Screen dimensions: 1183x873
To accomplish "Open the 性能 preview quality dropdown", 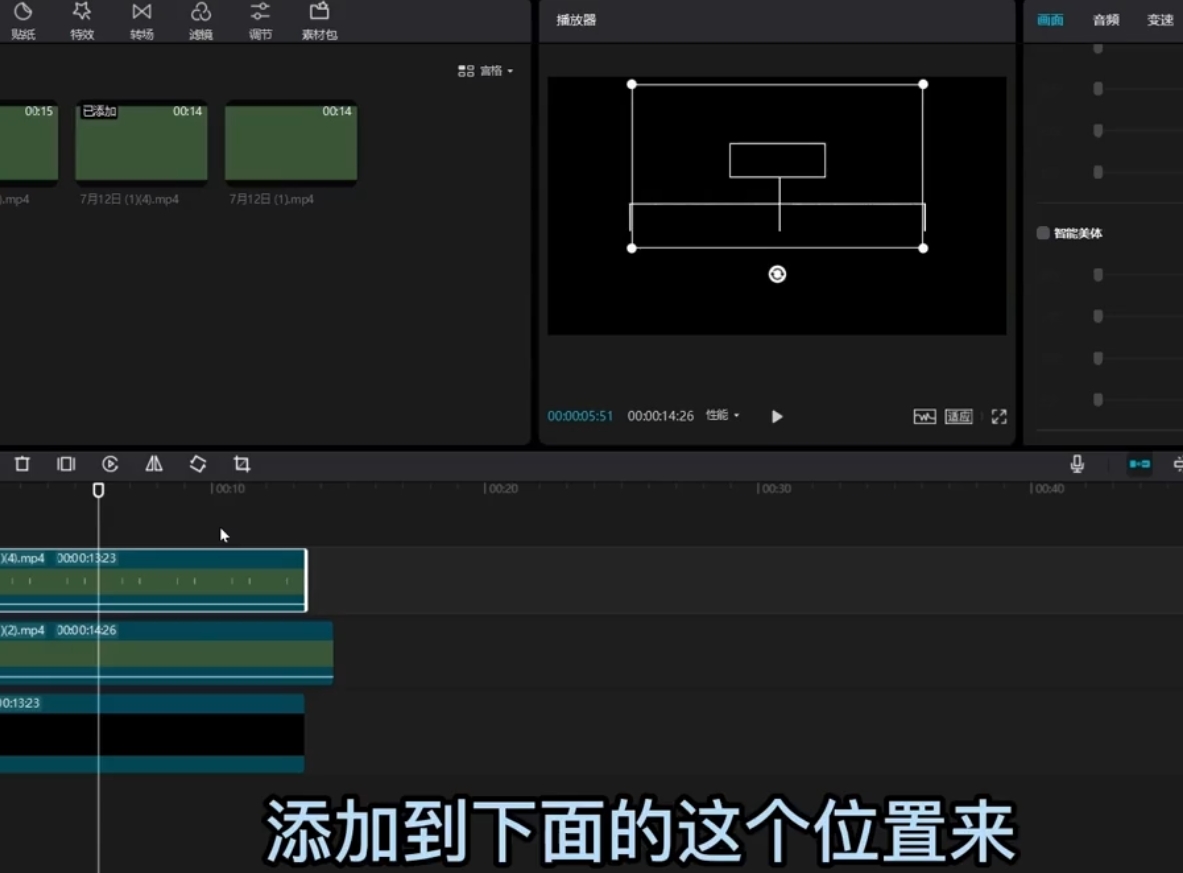I will coord(723,416).
